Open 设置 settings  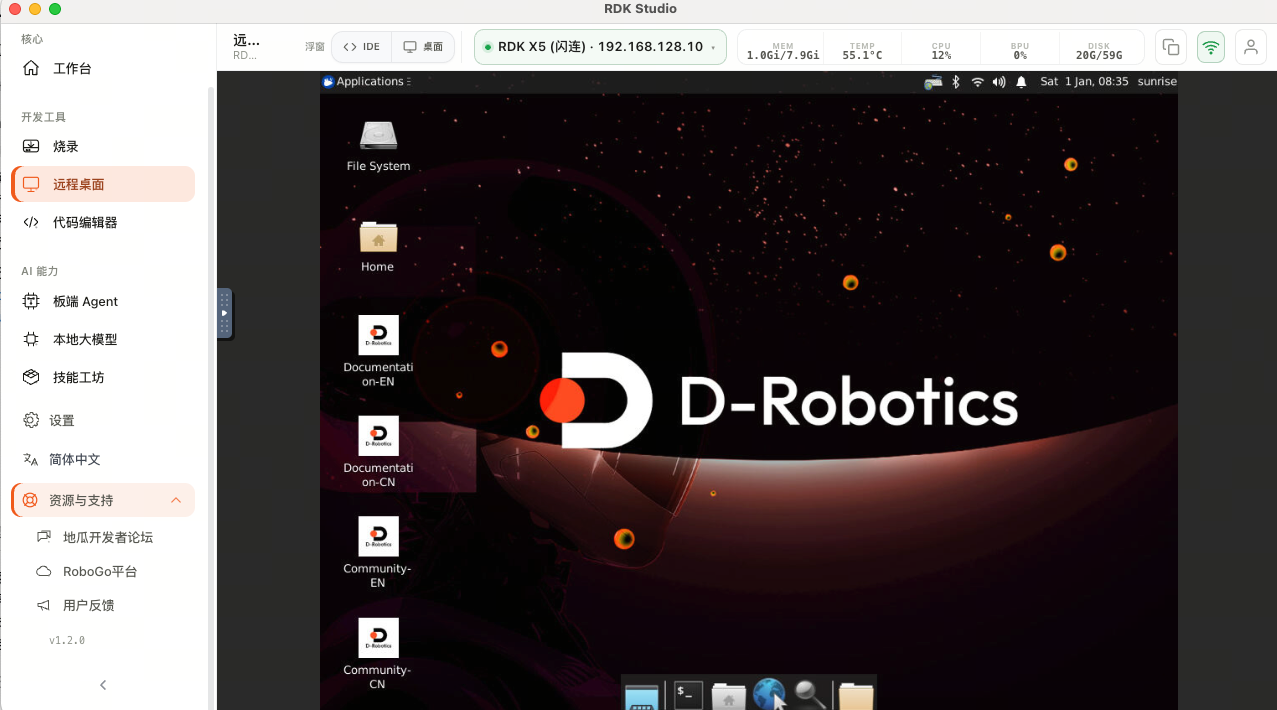pos(103,420)
